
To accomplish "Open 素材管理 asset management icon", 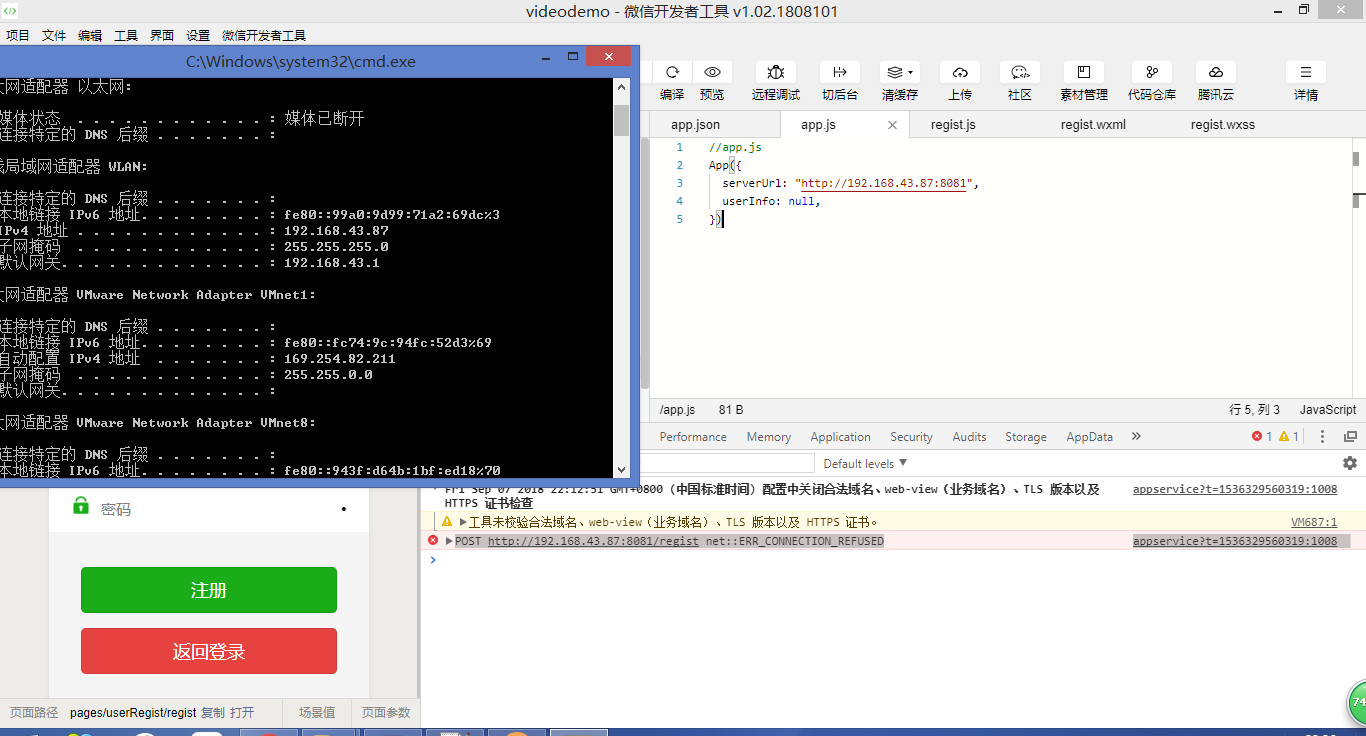I will 1084,72.
